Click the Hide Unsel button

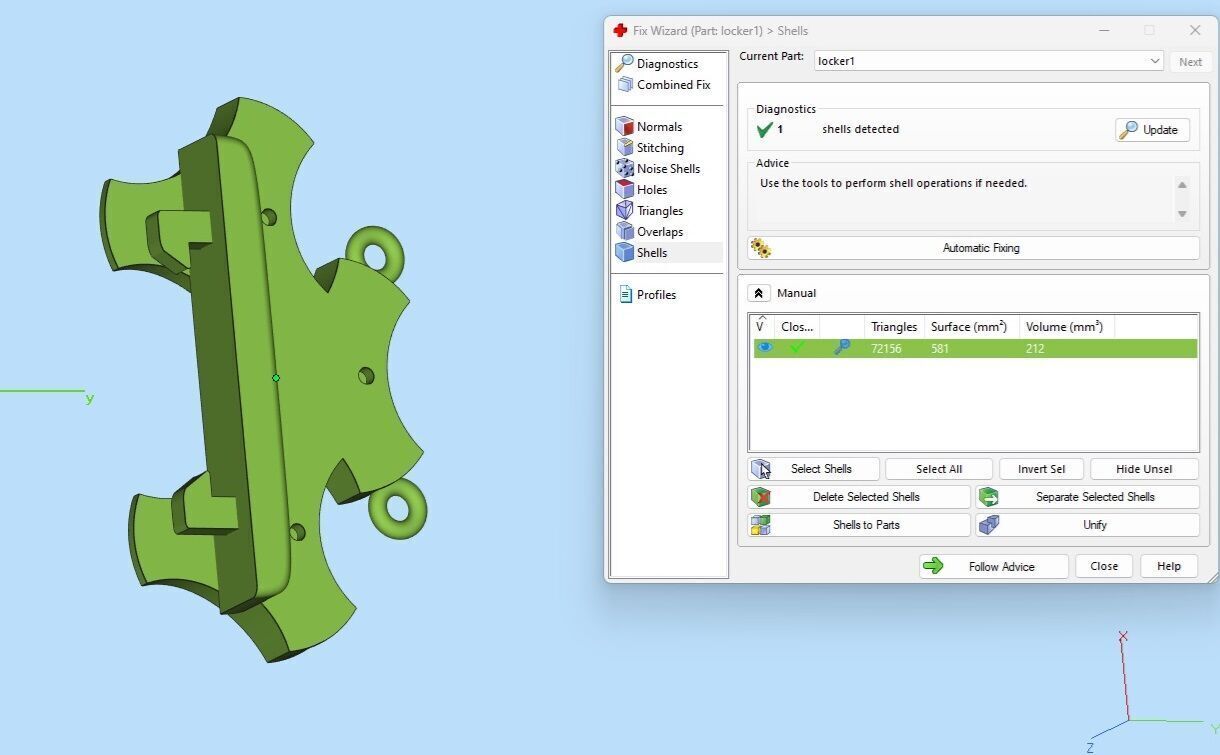1144,469
